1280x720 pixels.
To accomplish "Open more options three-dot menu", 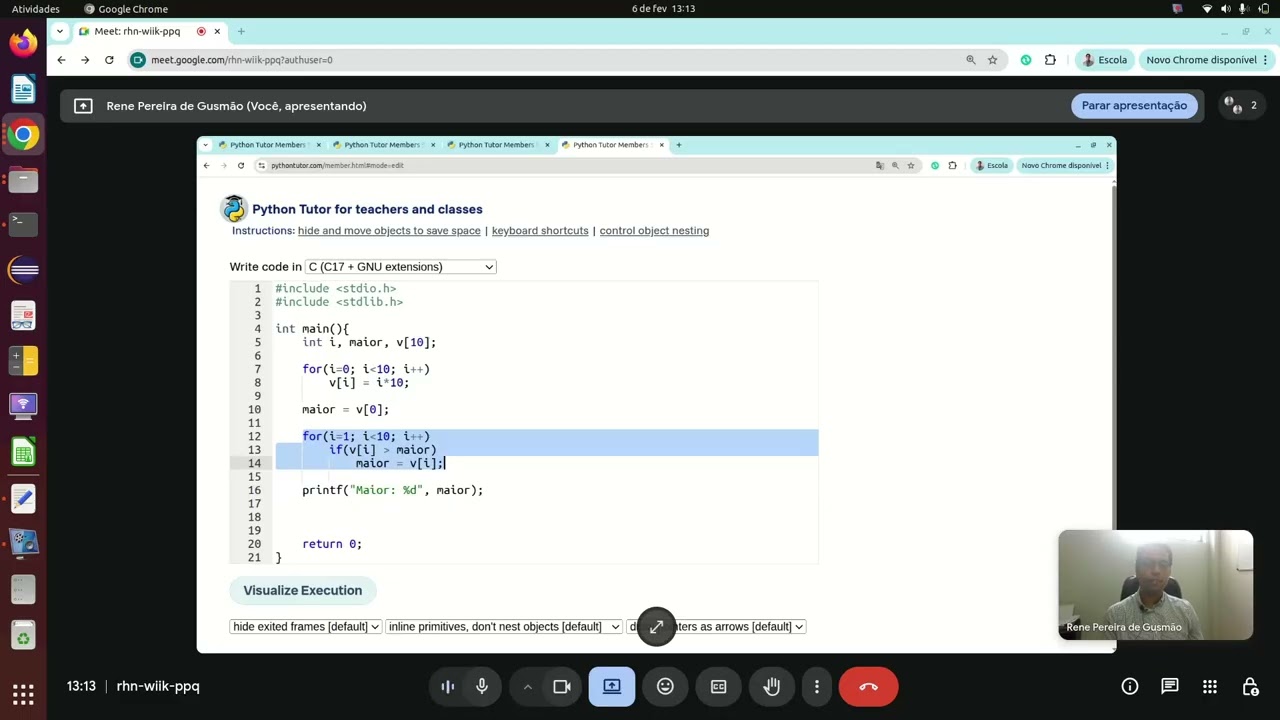I will tap(817, 686).
